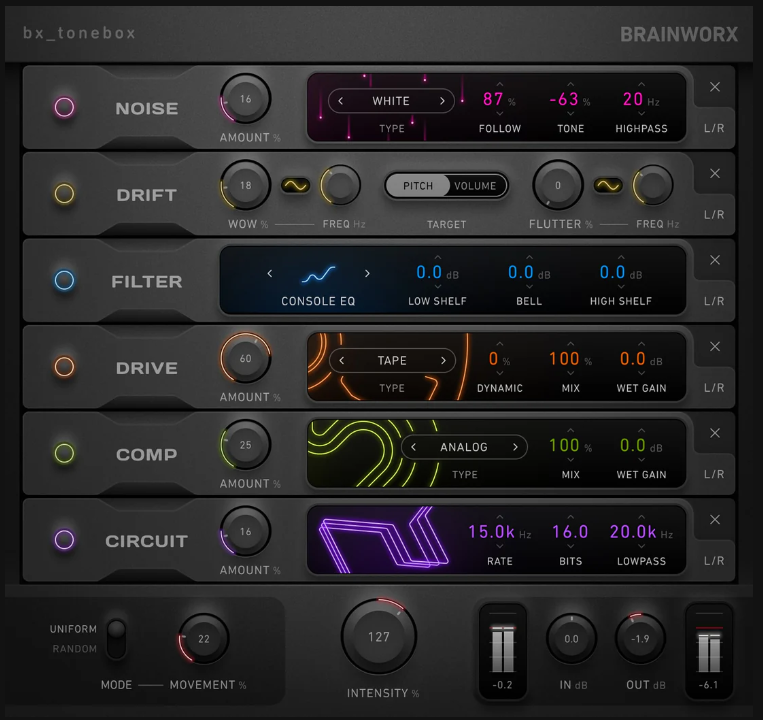Select PITCH as drift target
Screen dimensions: 763x720
coord(418,186)
